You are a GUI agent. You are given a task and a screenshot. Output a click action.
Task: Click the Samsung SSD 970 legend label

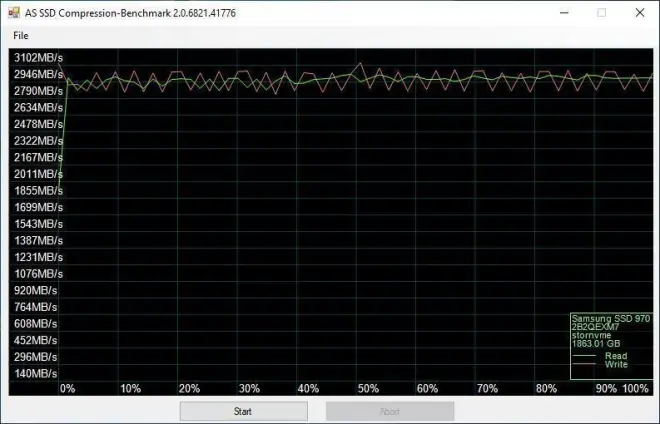(611, 319)
